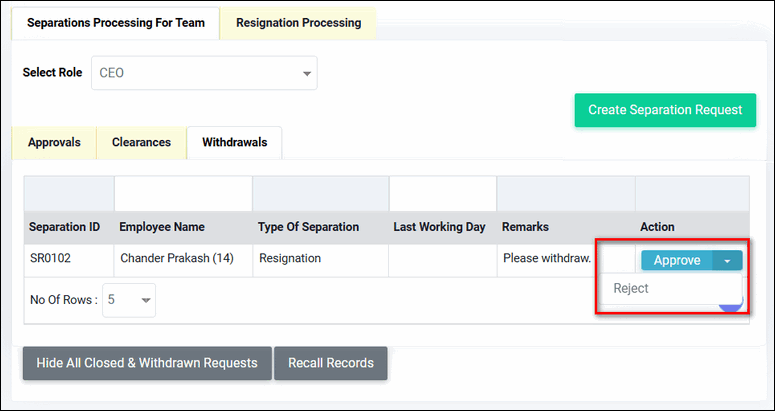Click the Type Of Separation column header
This screenshot has height=411, width=775.
click(x=308, y=227)
